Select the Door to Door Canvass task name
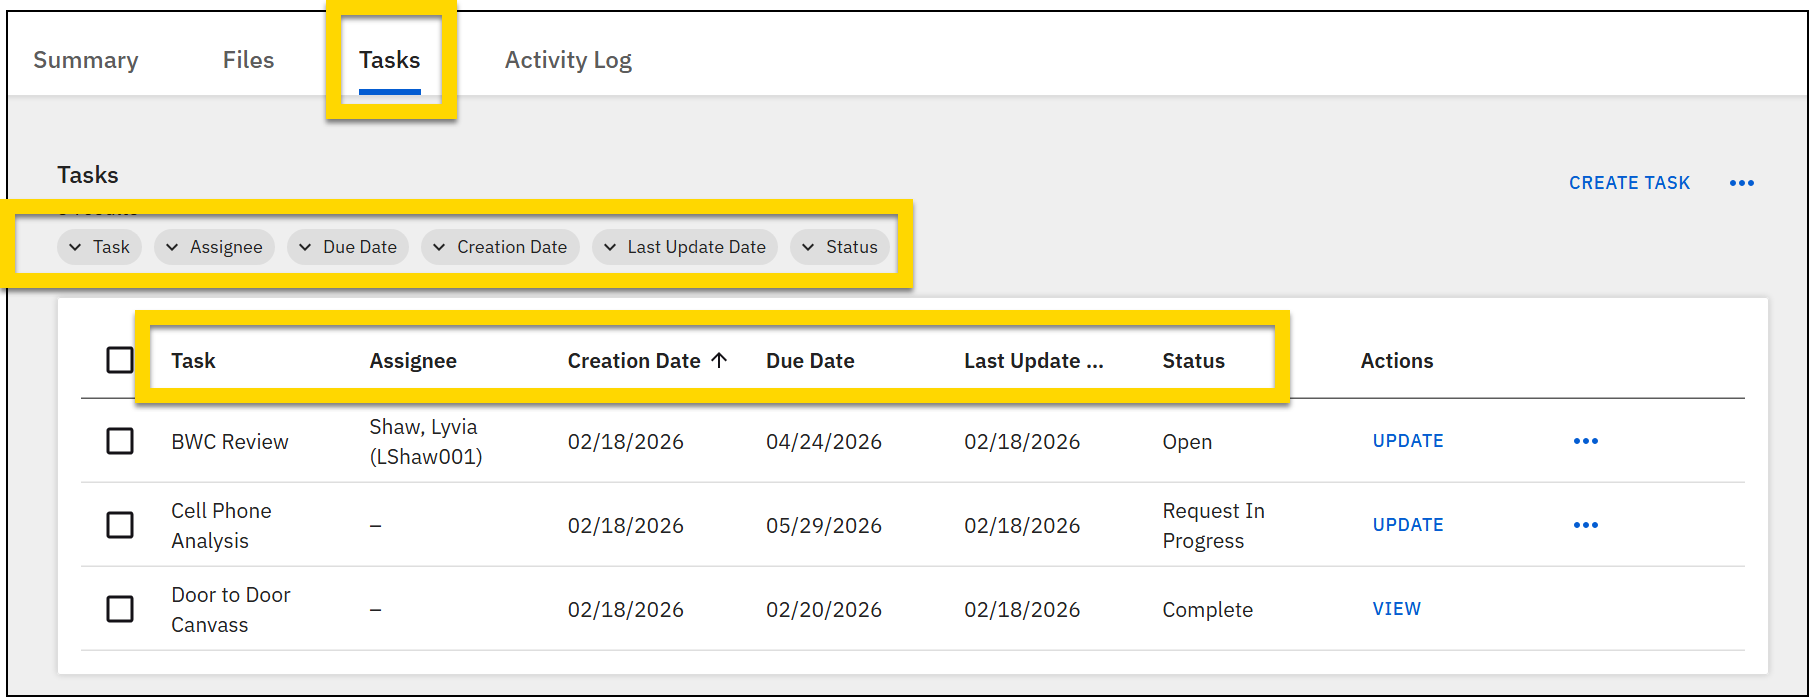Viewport: 1809px width, 697px height. [231, 610]
